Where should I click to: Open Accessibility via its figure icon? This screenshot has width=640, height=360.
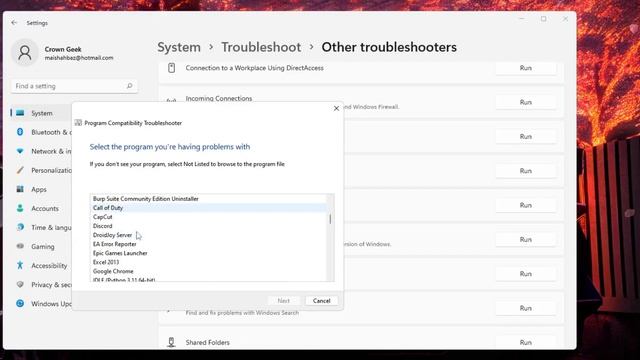pyautogui.click(x=20, y=265)
